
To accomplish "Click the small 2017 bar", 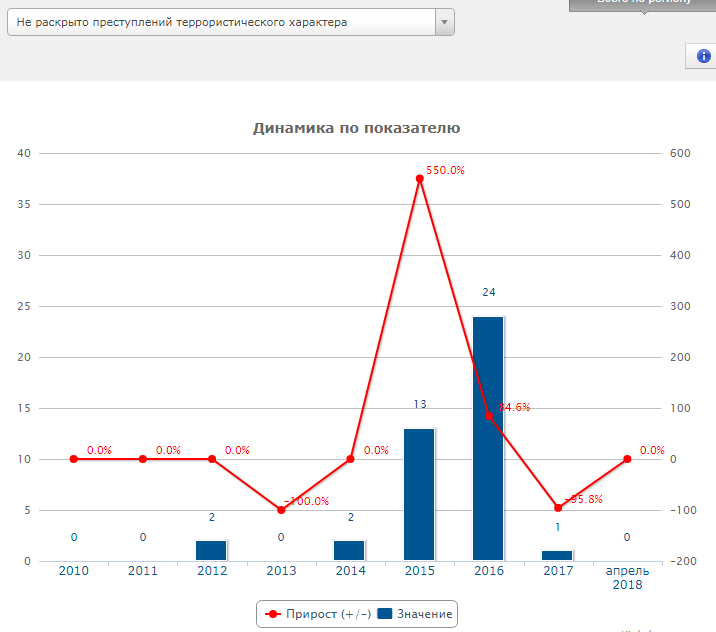I will click(x=557, y=555).
